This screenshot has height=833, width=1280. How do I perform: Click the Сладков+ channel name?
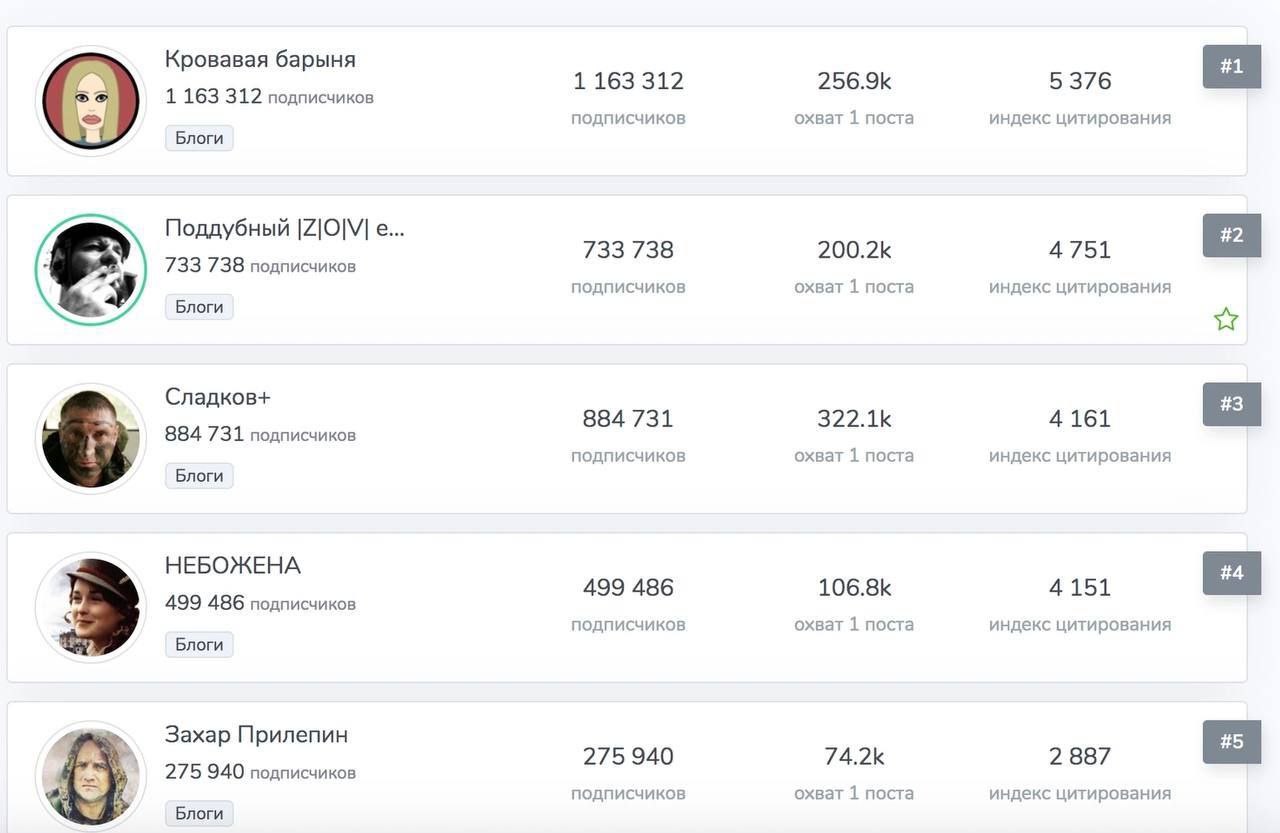coord(218,397)
